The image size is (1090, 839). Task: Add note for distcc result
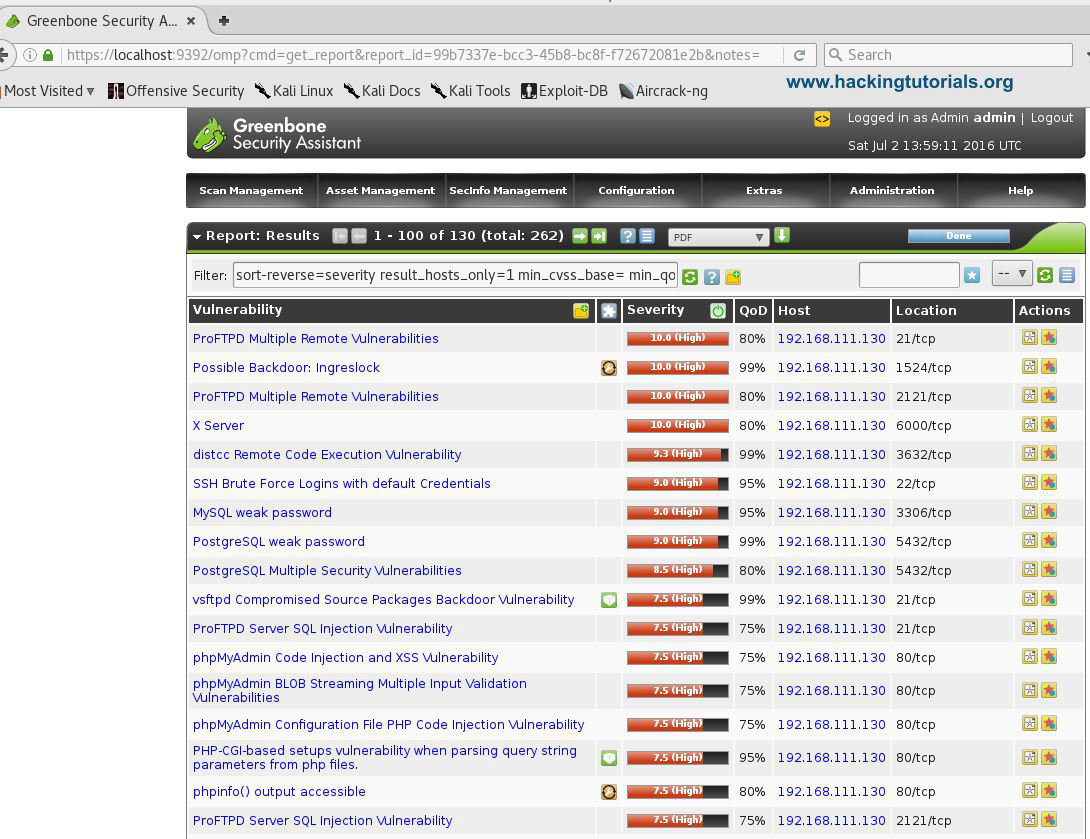pos(1030,454)
